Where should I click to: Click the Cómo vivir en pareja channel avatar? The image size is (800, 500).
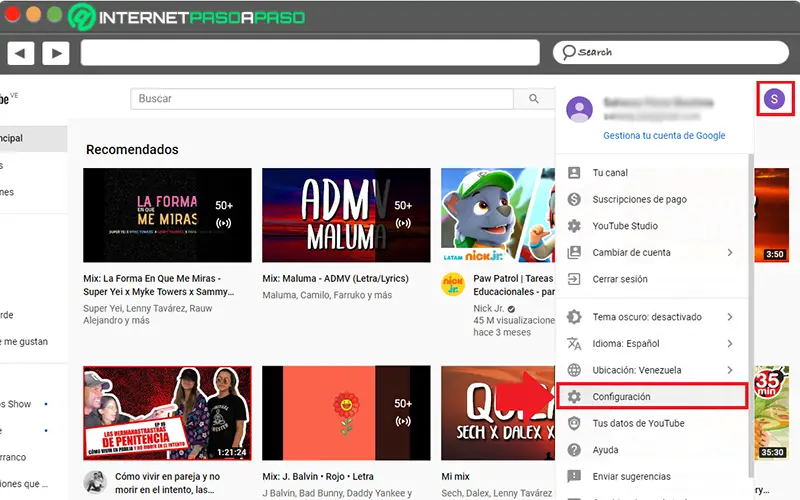[x=95, y=482]
